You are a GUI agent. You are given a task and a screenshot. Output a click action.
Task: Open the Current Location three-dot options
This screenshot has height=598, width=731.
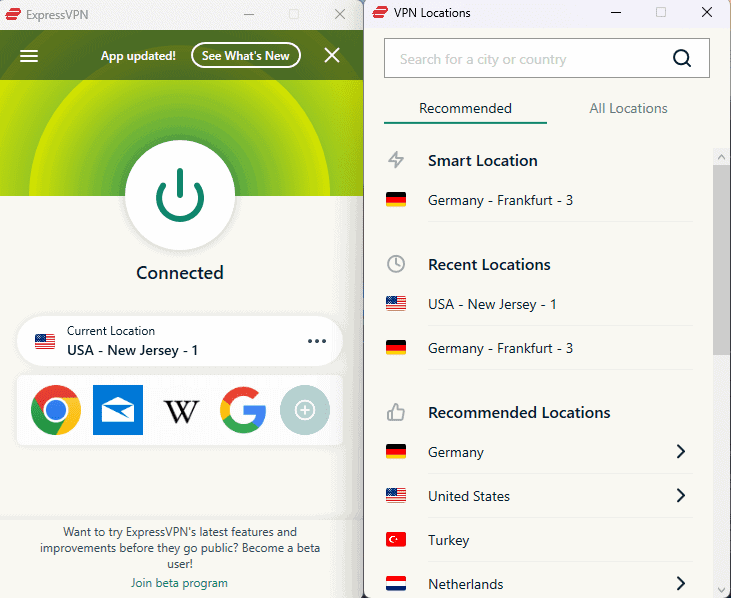317,341
